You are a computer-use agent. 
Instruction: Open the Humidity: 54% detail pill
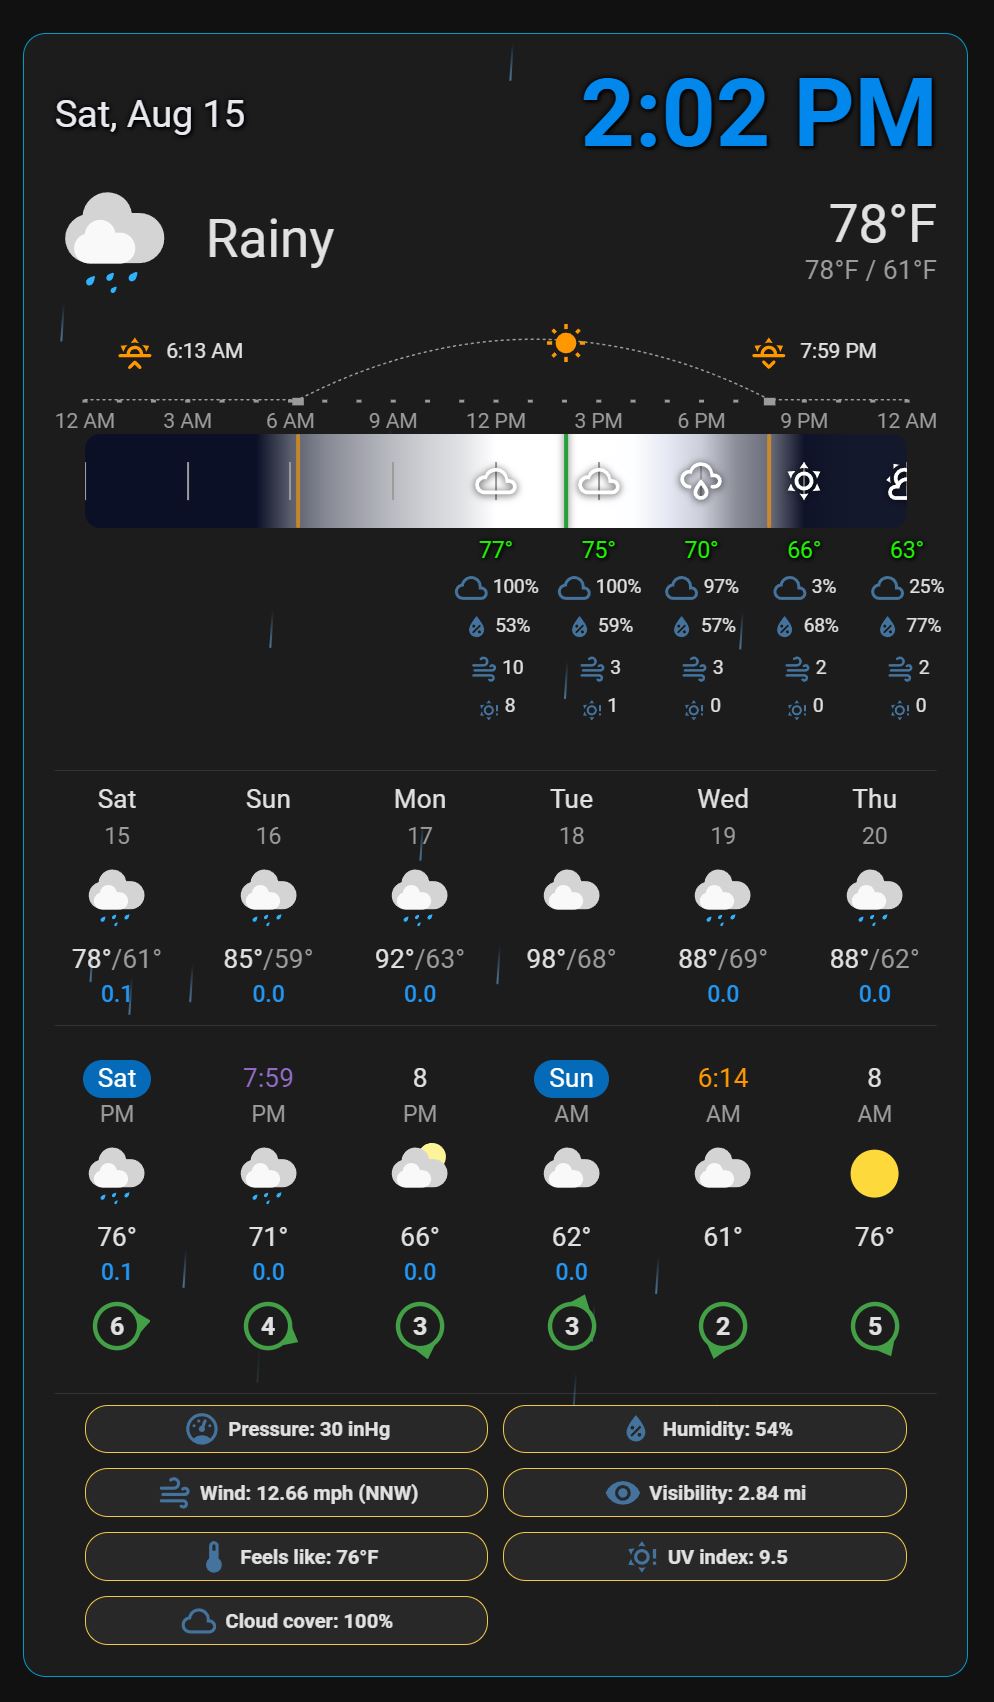[x=705, y=1429]
